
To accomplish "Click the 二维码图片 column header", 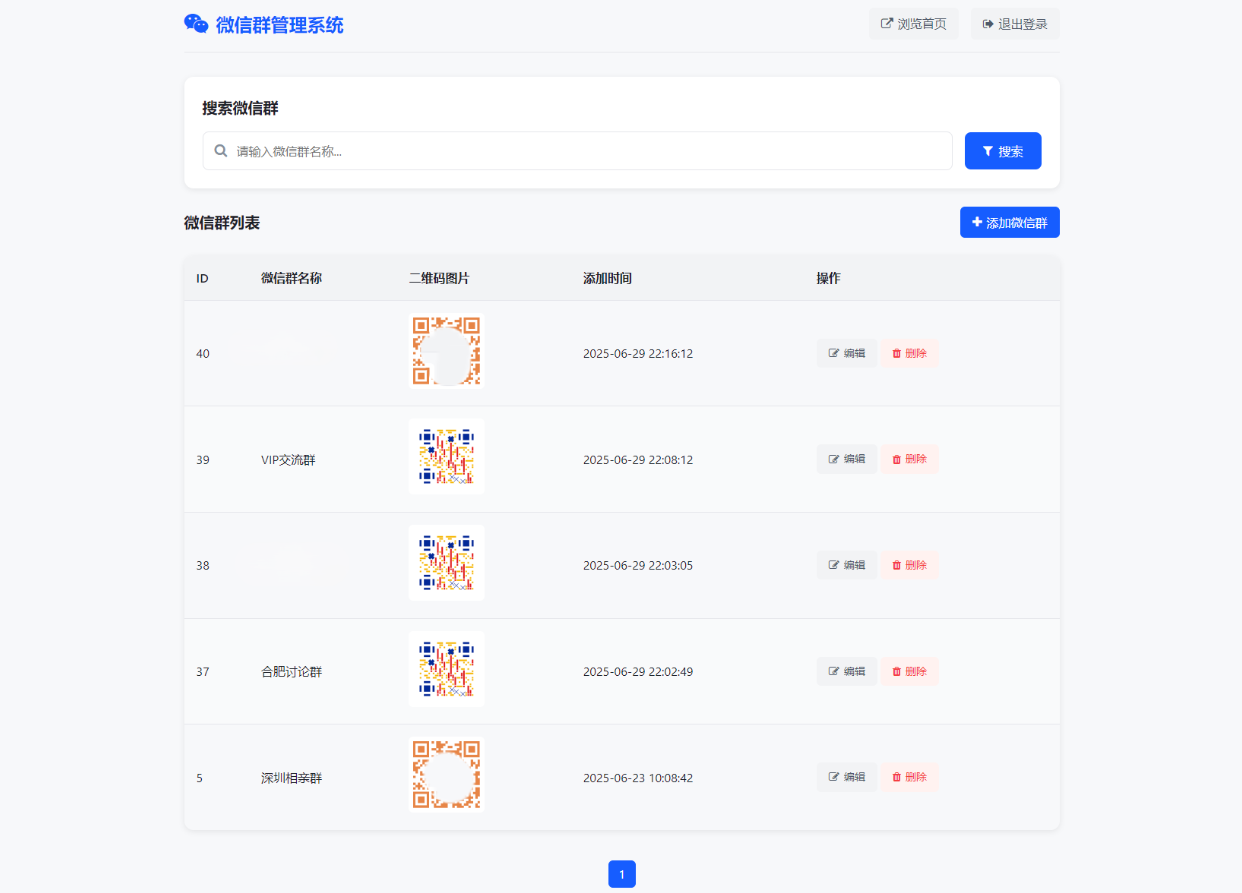I will tap(439, 278).
